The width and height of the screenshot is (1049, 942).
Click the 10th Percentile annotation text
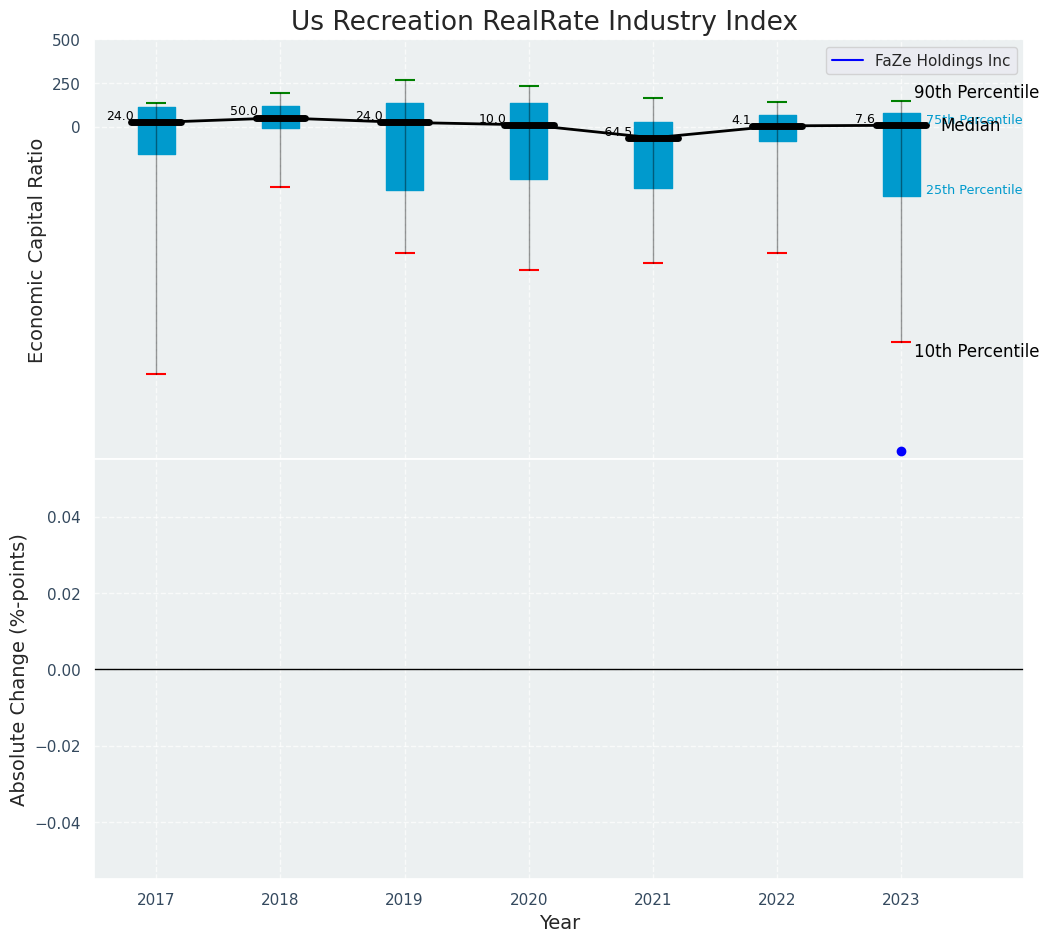pyautogui.click(x=976, y=351)
